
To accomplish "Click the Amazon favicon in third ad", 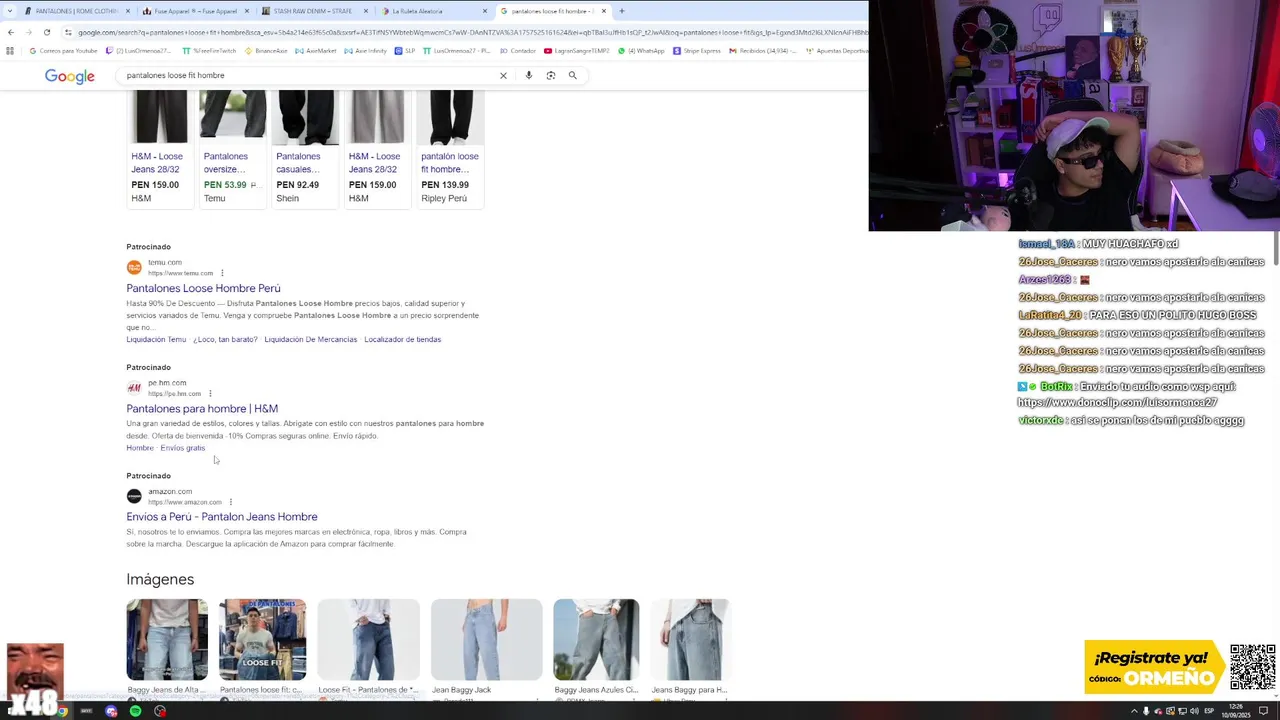I will 134,496.
